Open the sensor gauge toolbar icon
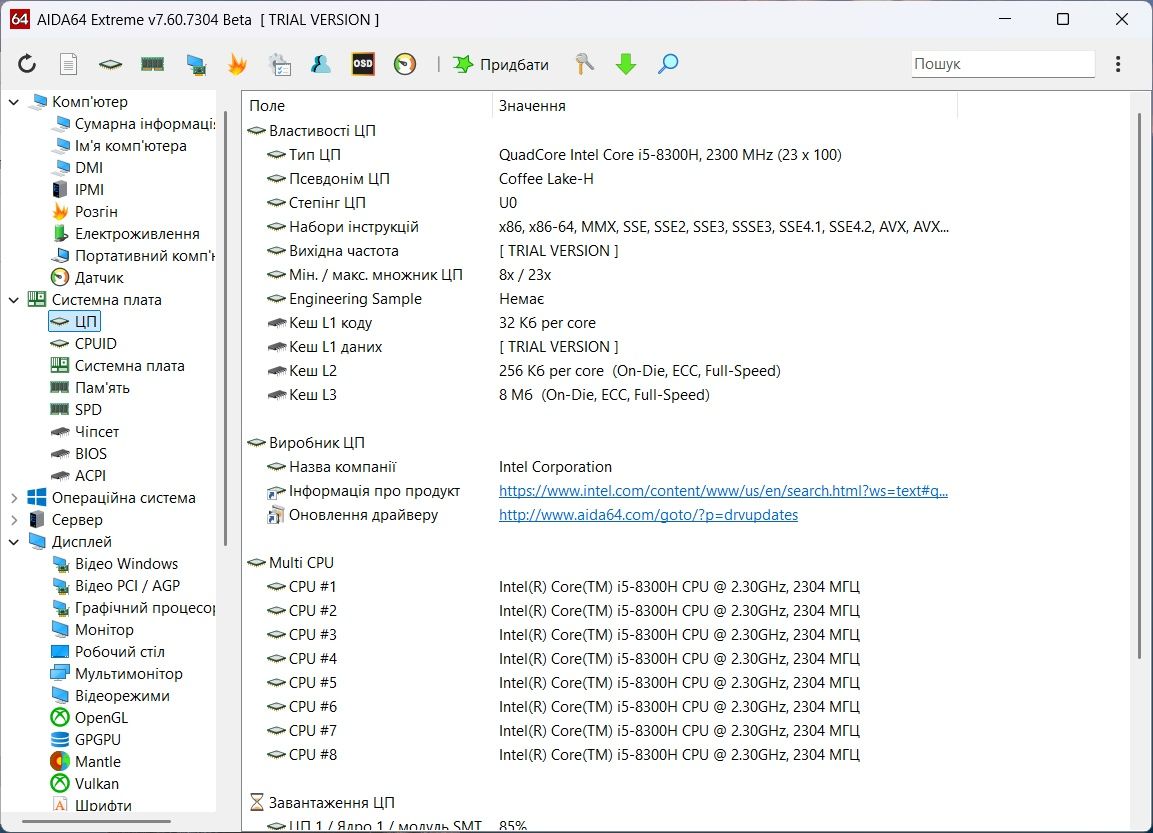This screenshot has height=833, width=1153. [x=404, y=64]
